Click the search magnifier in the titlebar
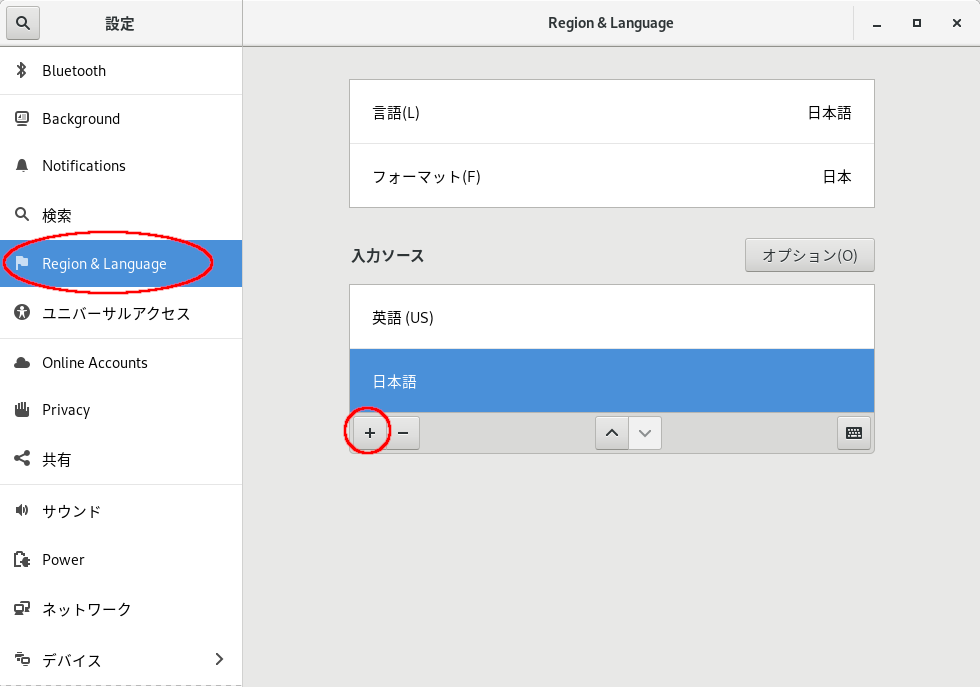980x687 pixels. [x=22, y=22]
